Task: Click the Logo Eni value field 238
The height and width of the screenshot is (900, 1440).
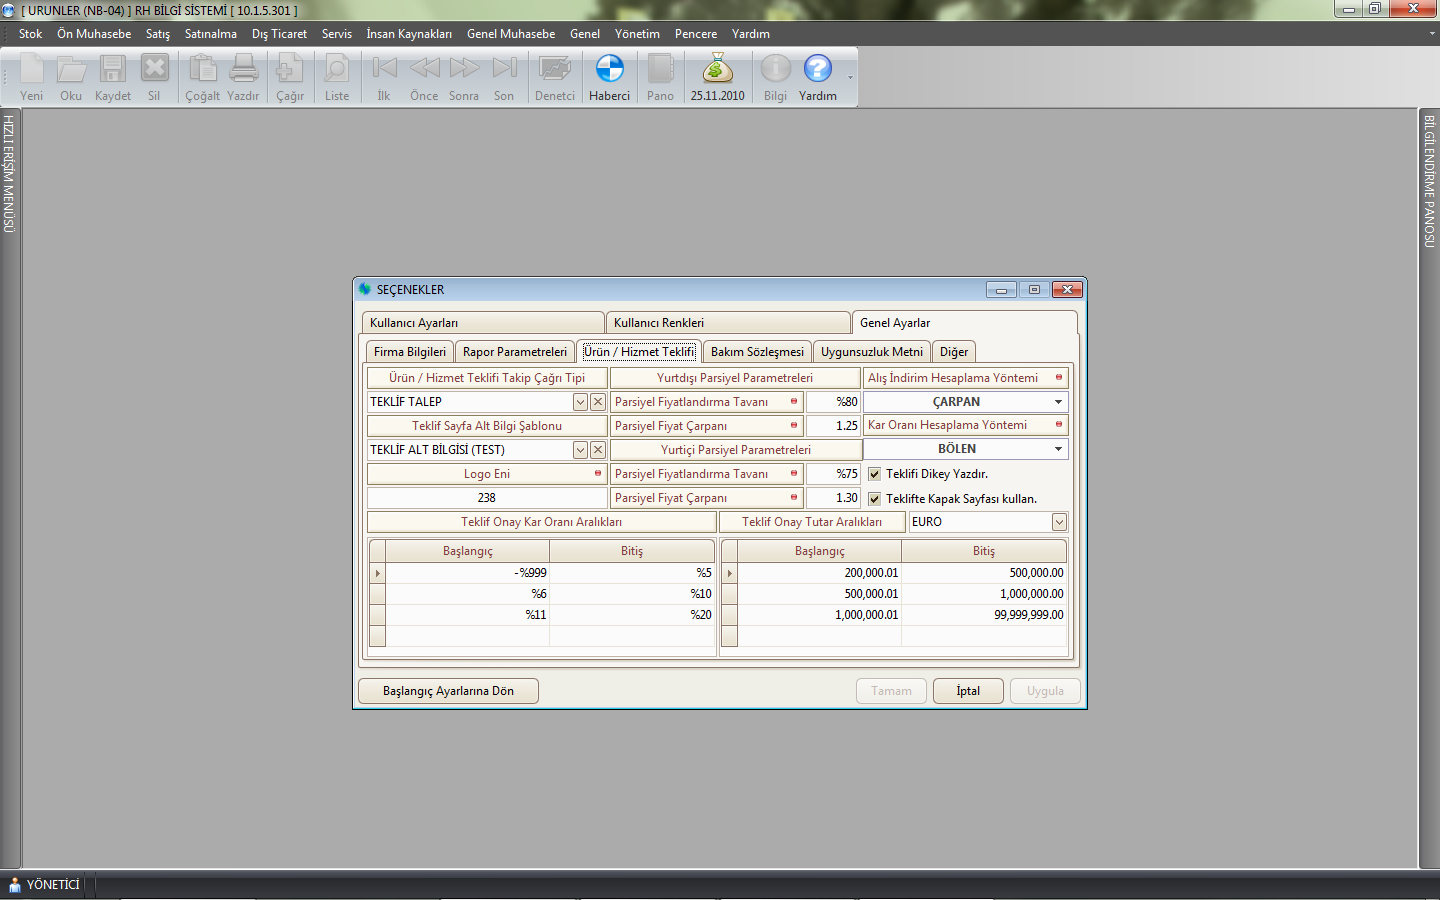Action: pyautogui.click(x=487, y=498)
